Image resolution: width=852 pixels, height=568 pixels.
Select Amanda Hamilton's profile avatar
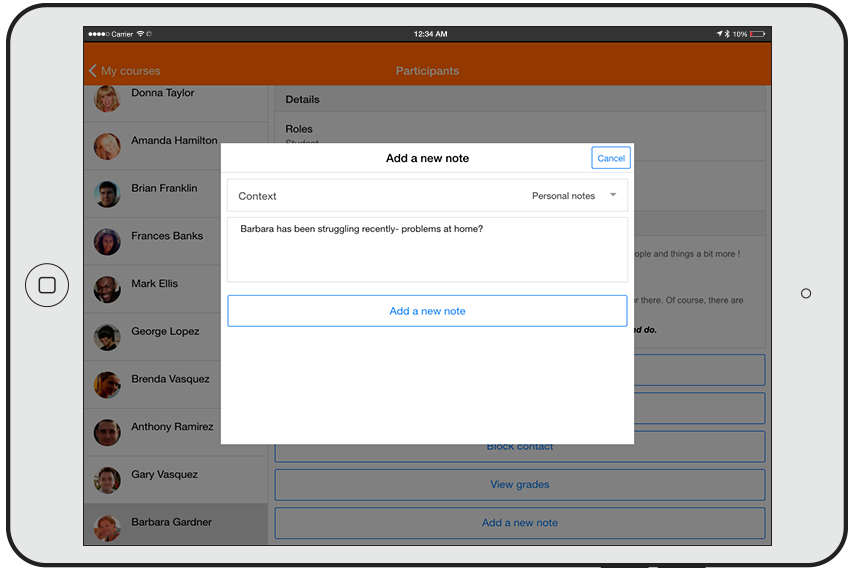click(107, 146)
